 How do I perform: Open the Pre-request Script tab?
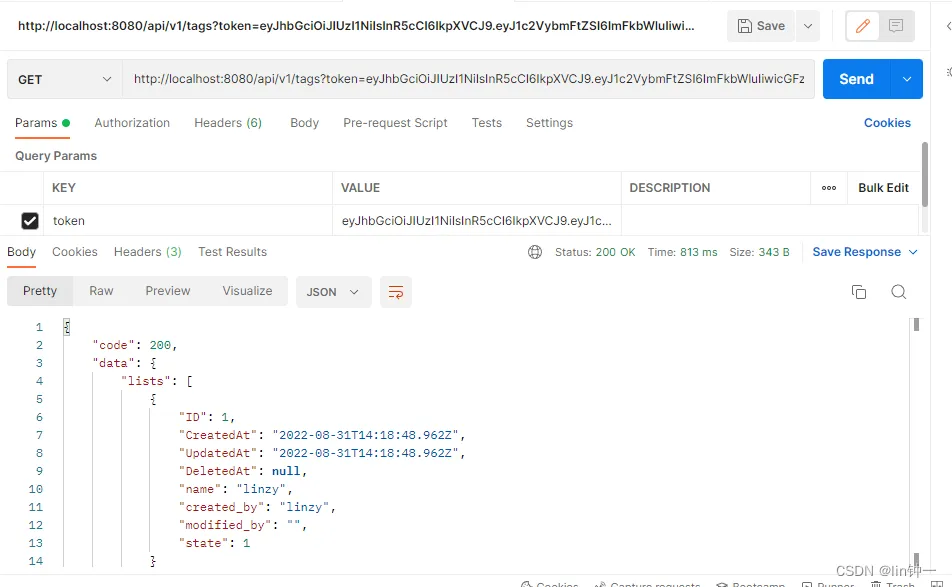click(x=395, y=123)
